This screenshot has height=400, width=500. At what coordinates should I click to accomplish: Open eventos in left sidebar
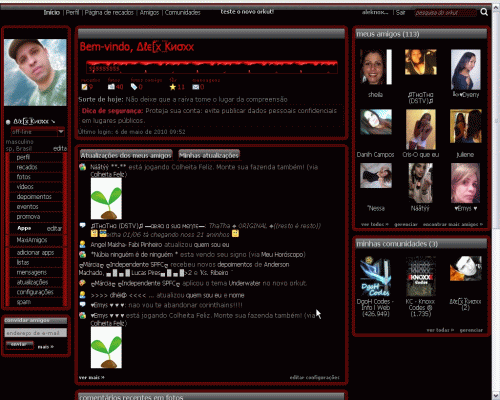coord(27,207)
